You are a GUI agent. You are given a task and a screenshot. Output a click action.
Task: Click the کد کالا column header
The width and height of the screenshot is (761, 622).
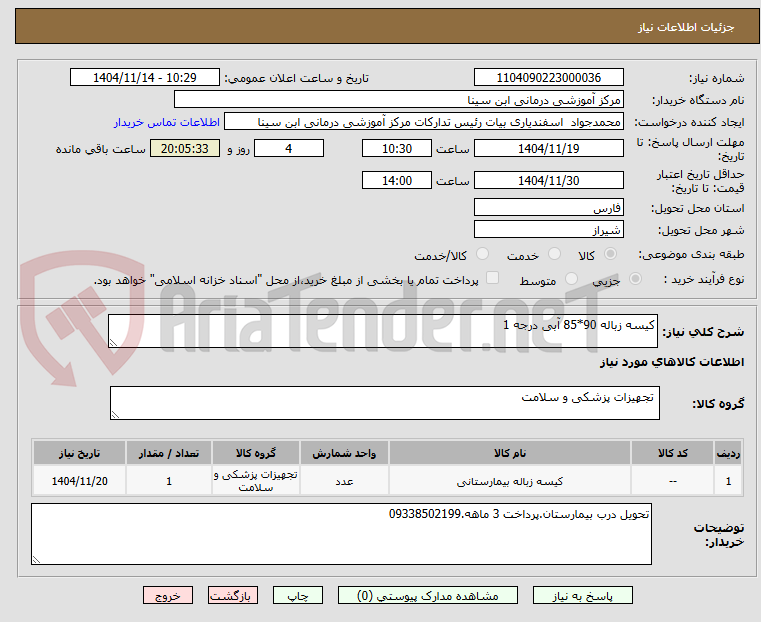pos(672,453)
